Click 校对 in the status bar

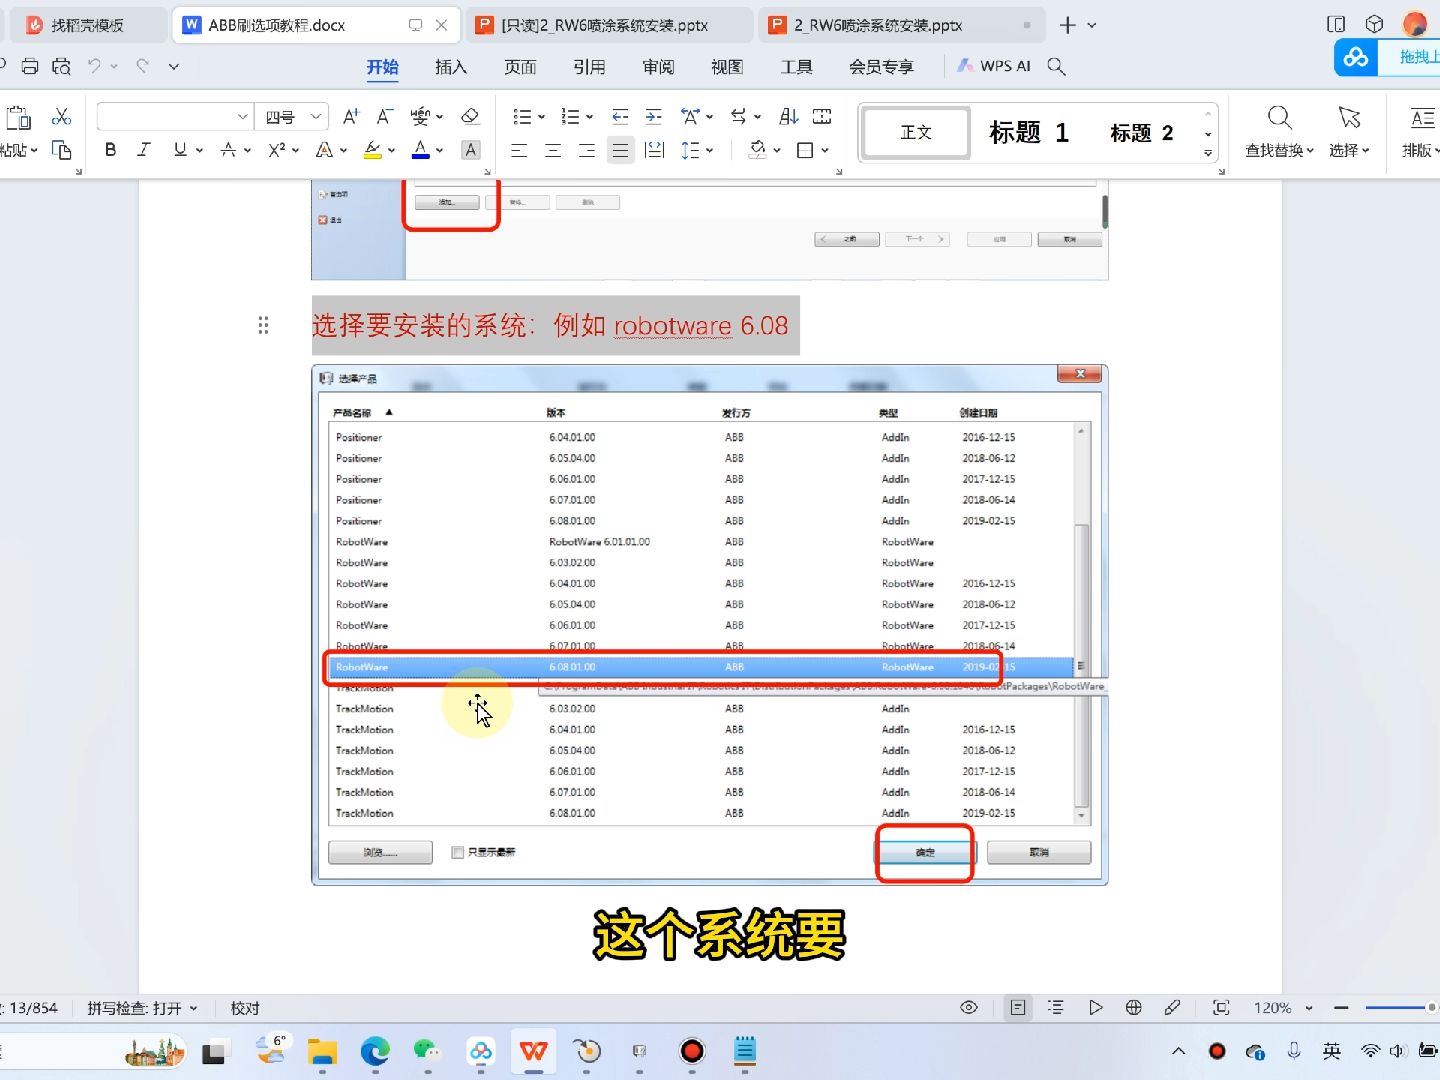[x=245, y=1008]
